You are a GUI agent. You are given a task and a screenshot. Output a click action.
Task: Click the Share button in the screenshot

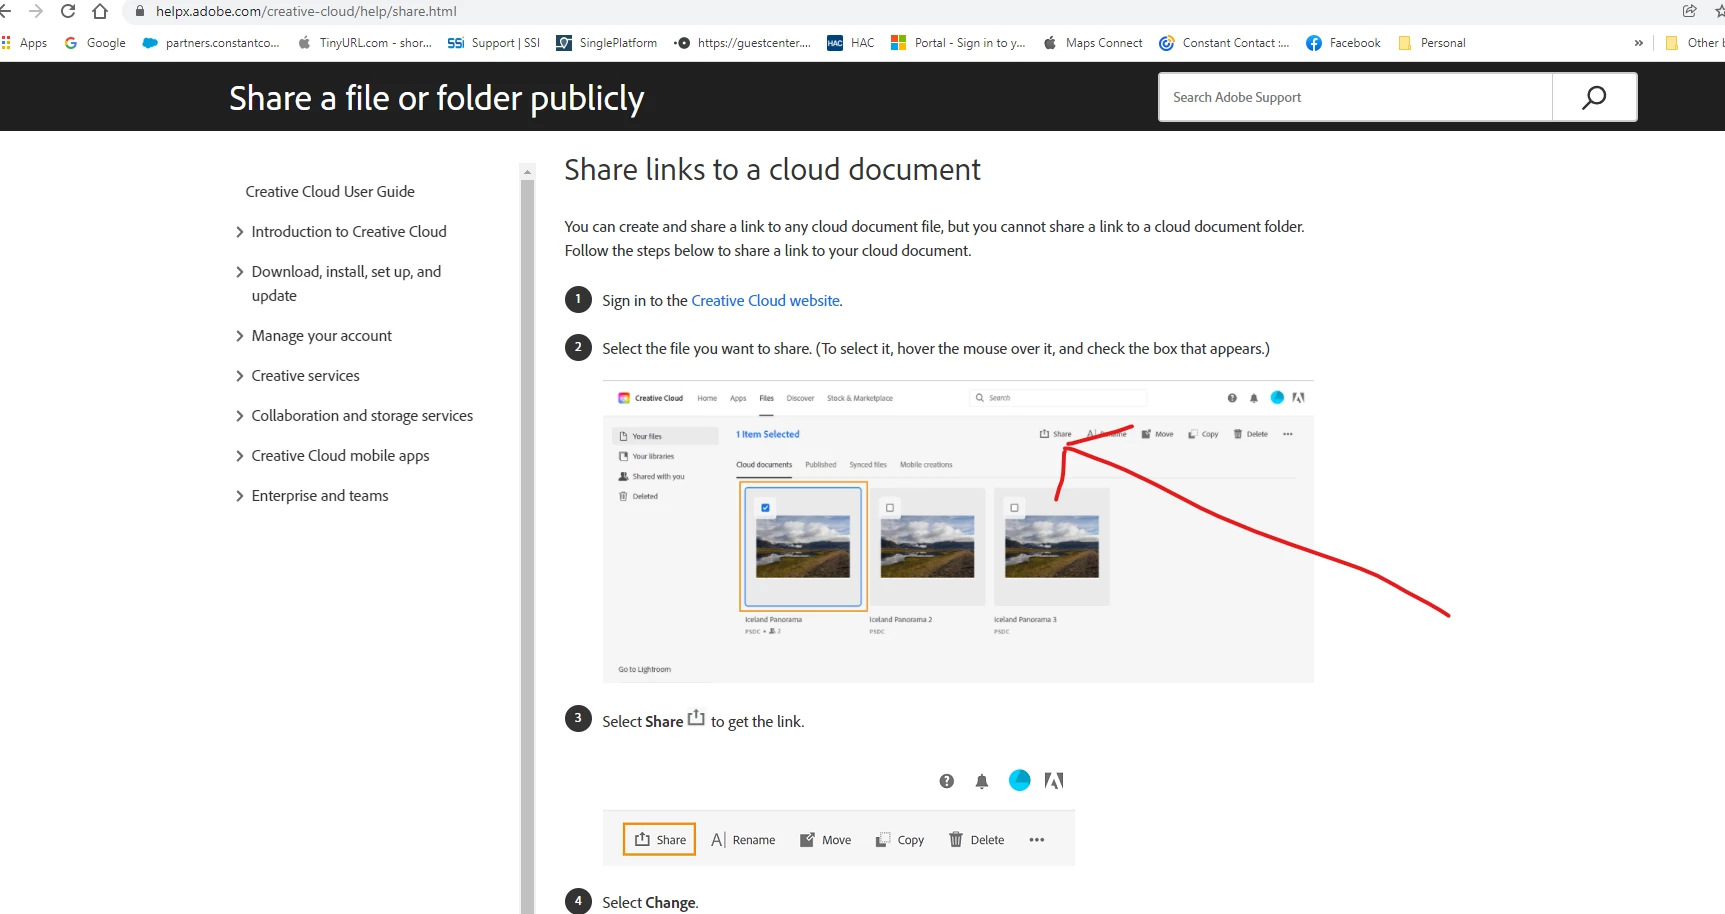[x=660, y=840]
